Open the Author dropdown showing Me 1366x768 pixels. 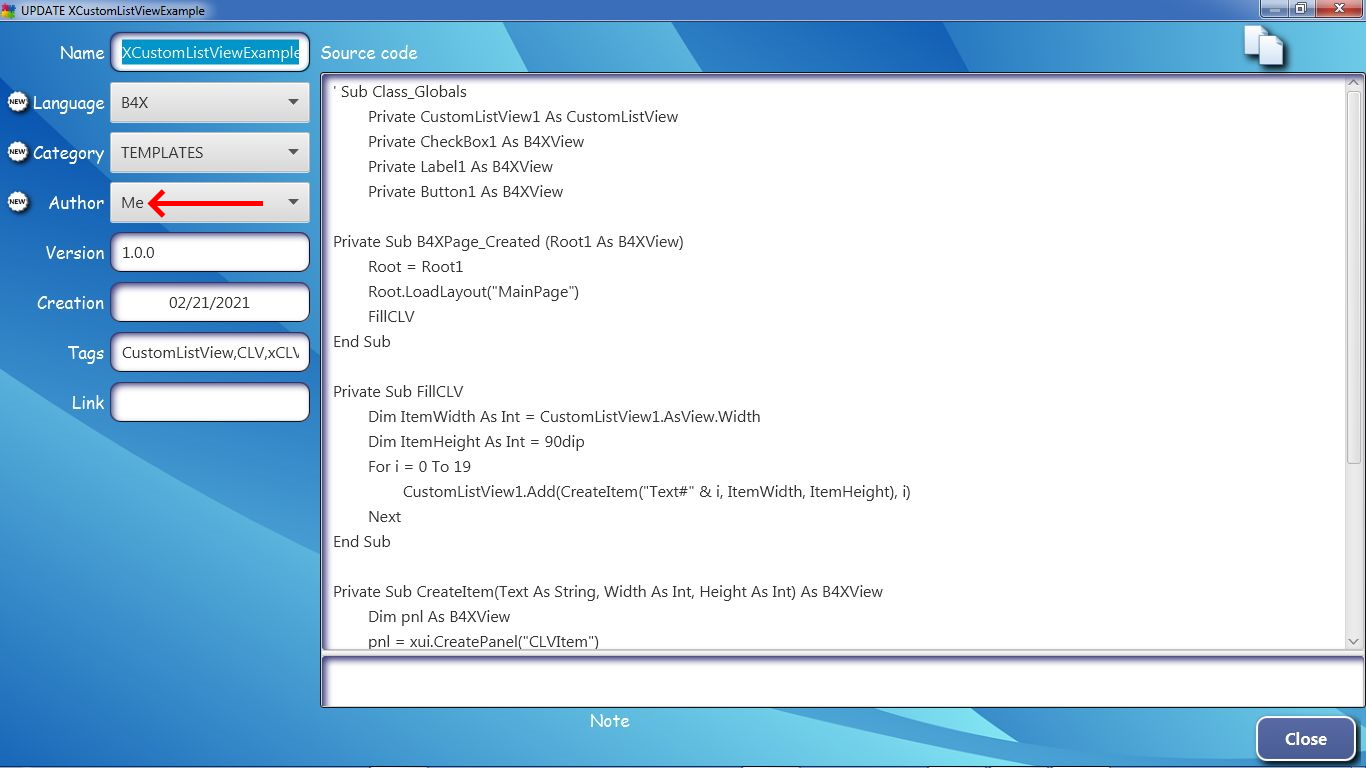point(210,202)
